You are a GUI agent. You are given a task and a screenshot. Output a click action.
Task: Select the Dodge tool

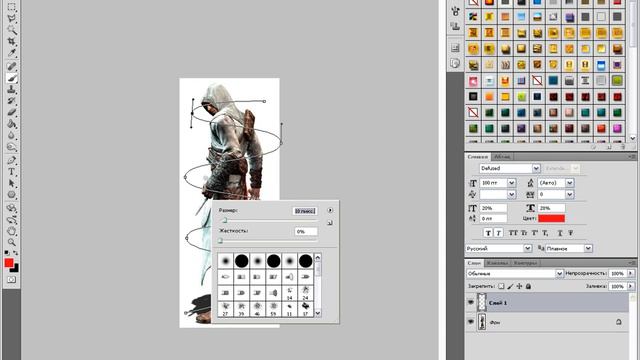click(11, 147)
